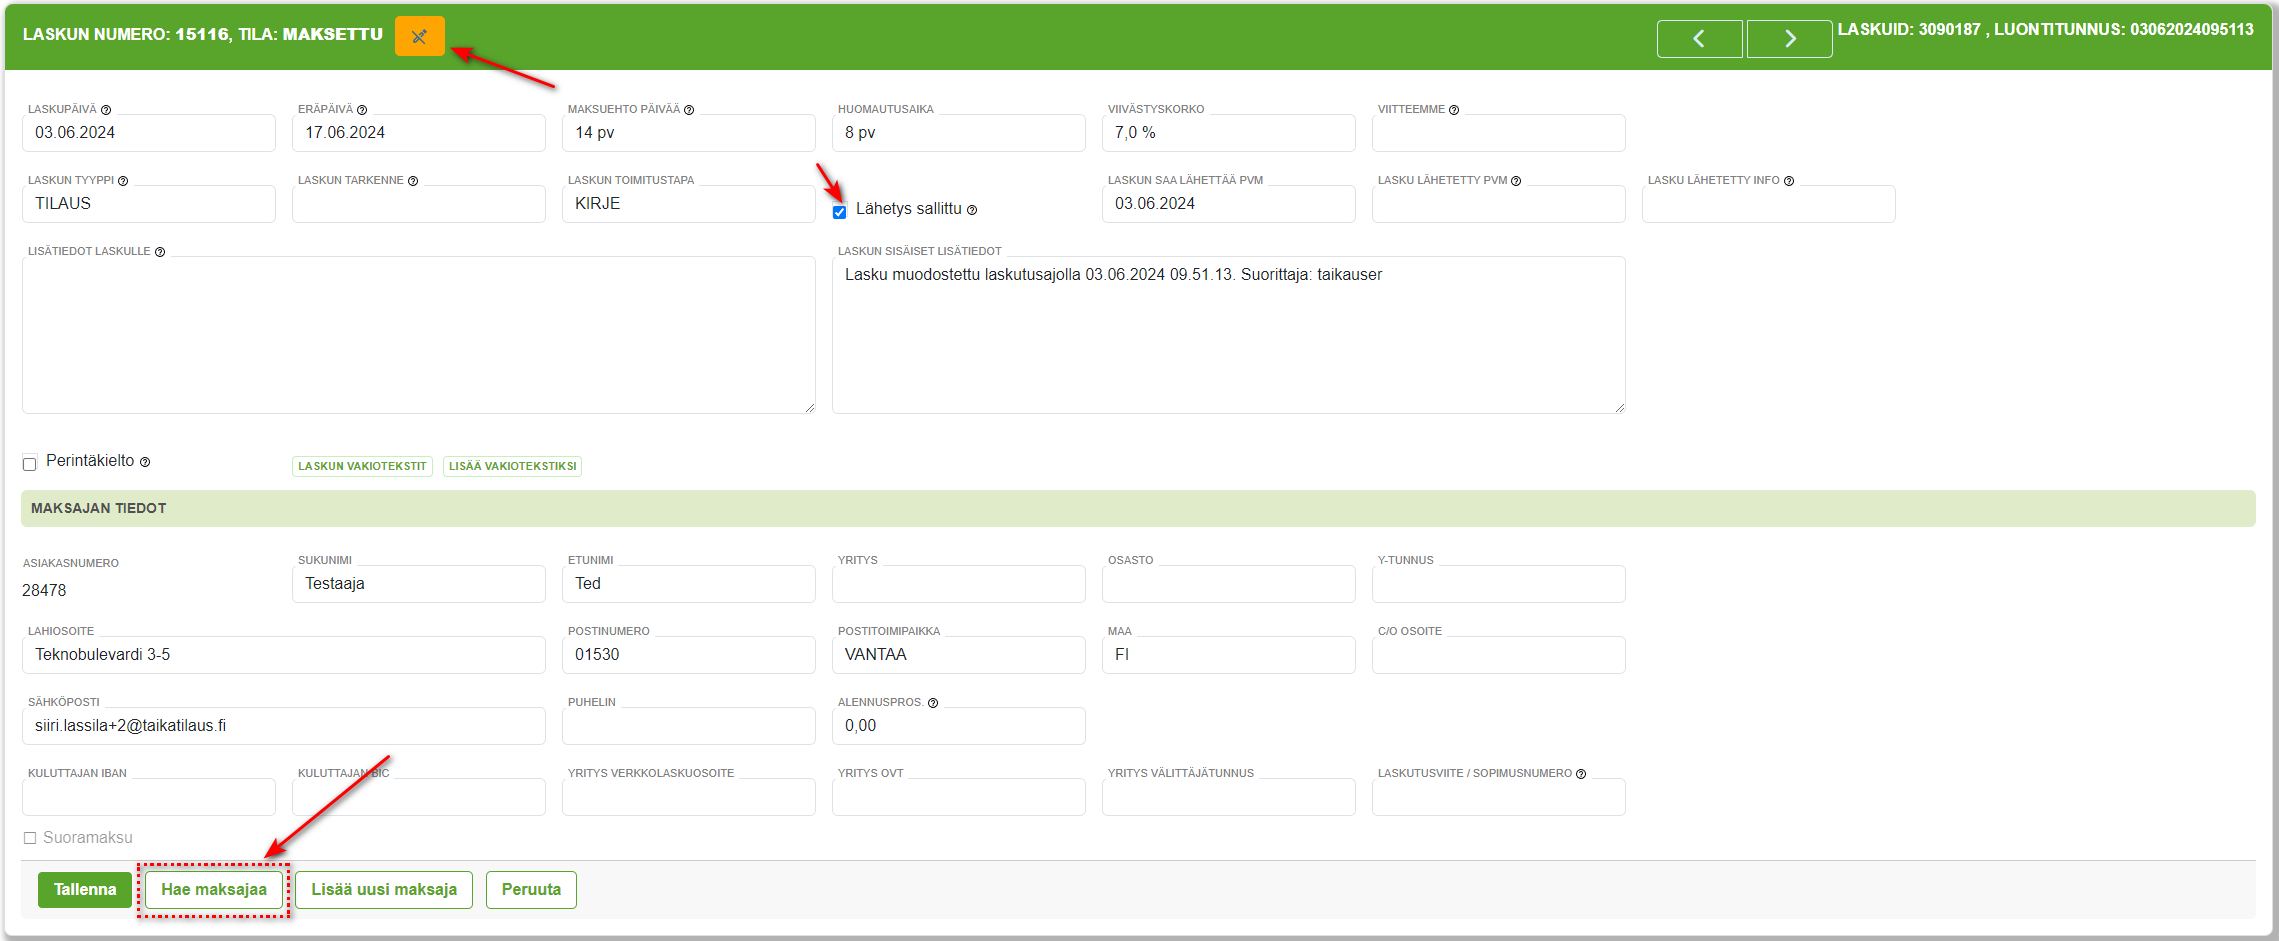Viewport: 2279px width, 941px height.
Task: Click the Yritys OVT field
Action: [959, 797]
